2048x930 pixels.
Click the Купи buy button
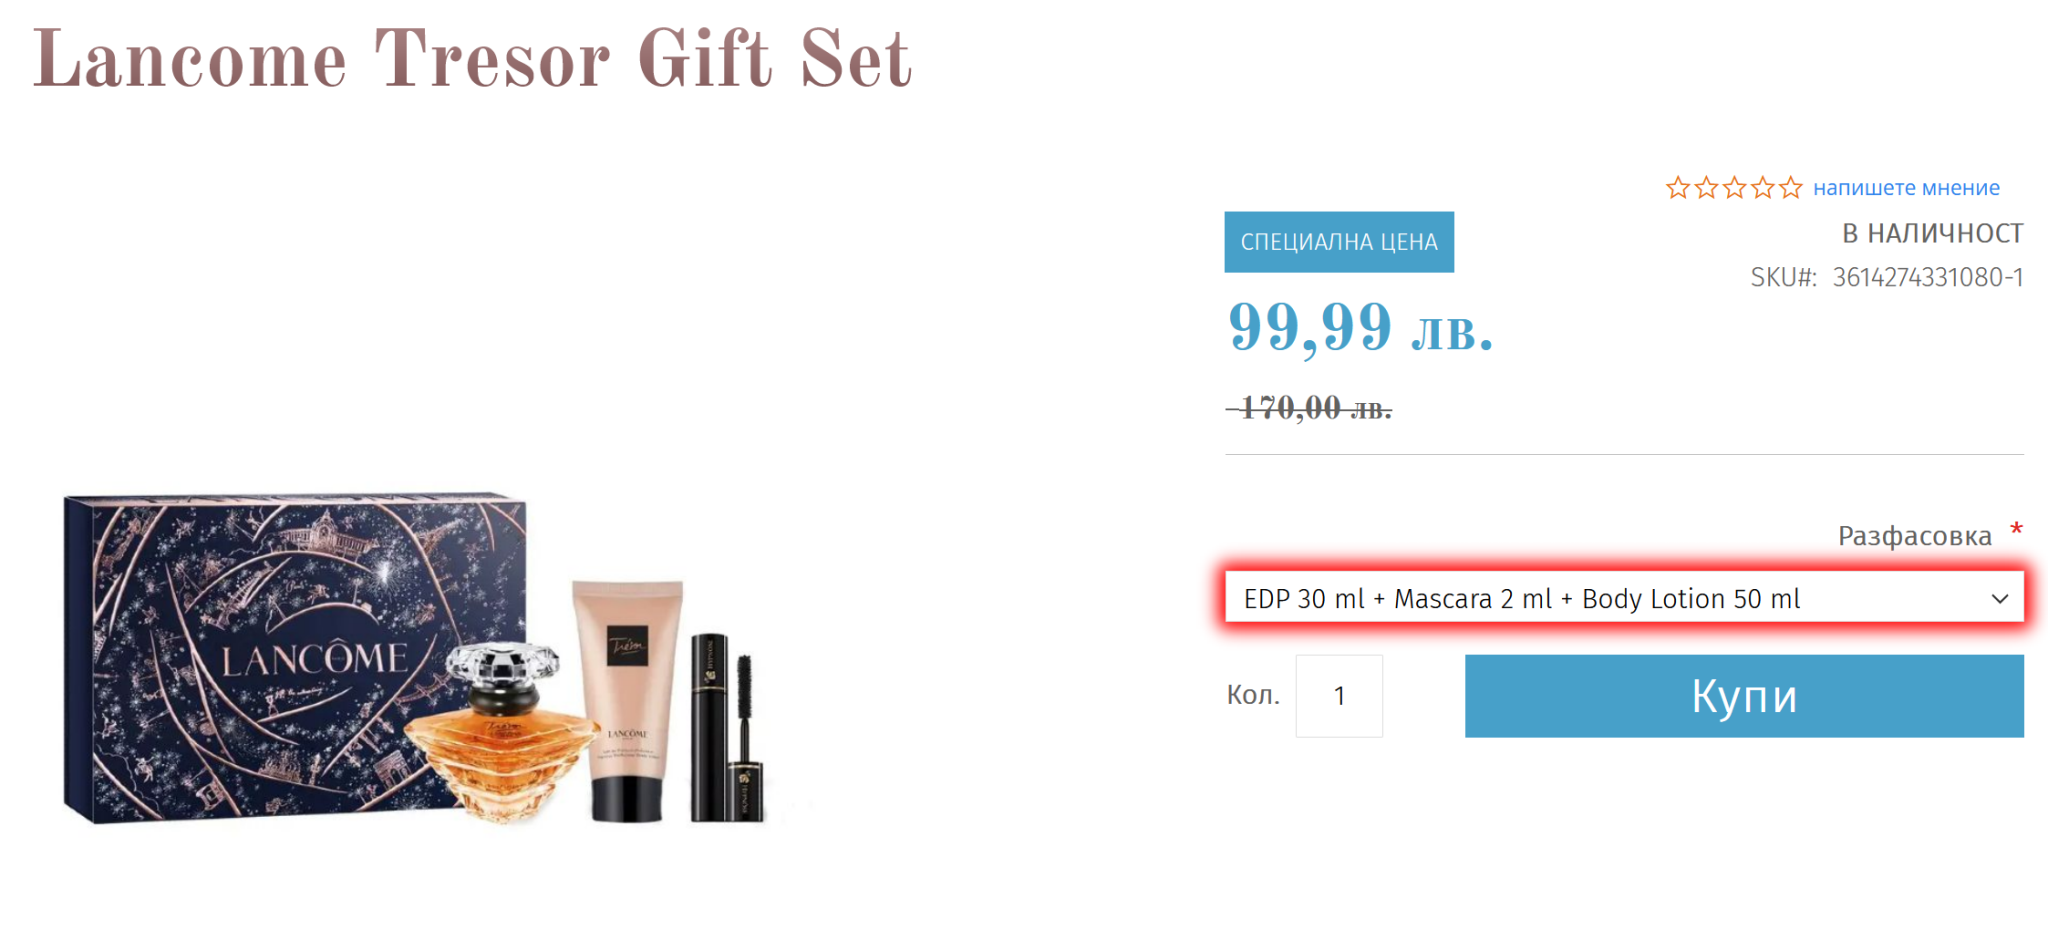click(x=1744, y=696)
